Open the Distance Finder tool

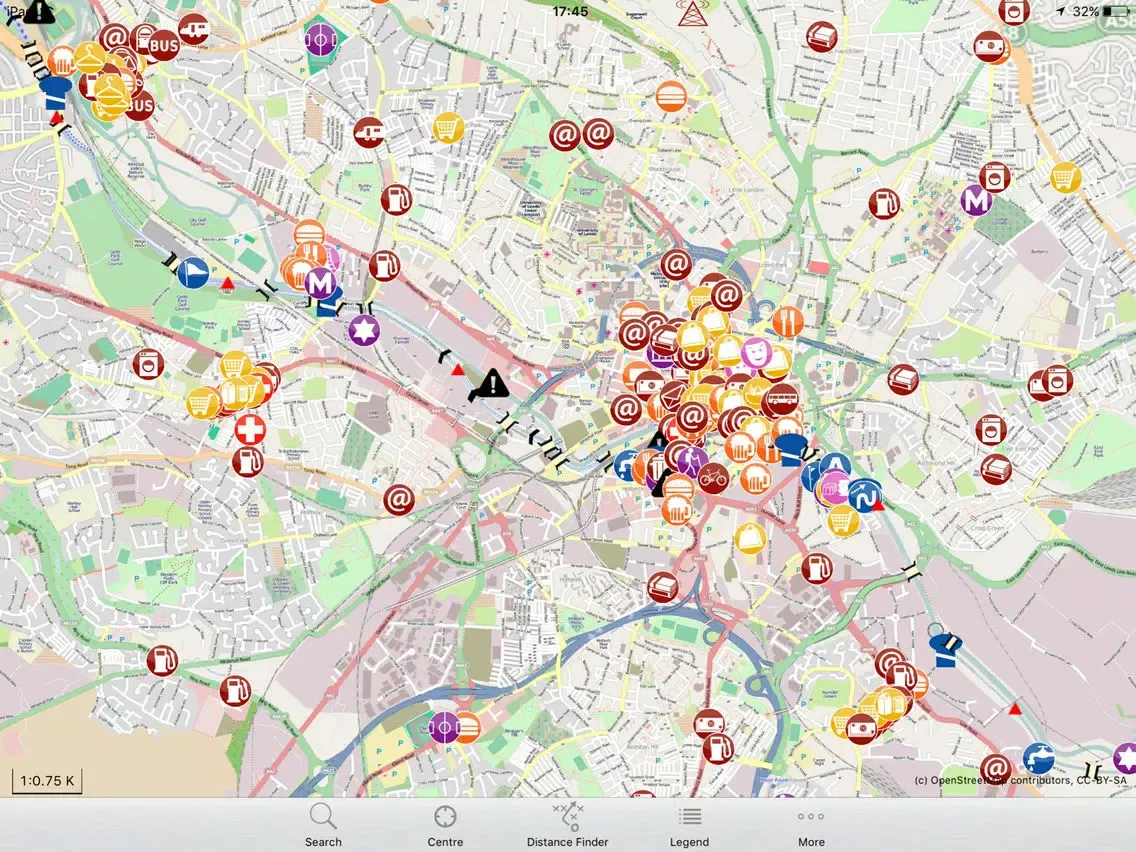[x=567, y=826]
